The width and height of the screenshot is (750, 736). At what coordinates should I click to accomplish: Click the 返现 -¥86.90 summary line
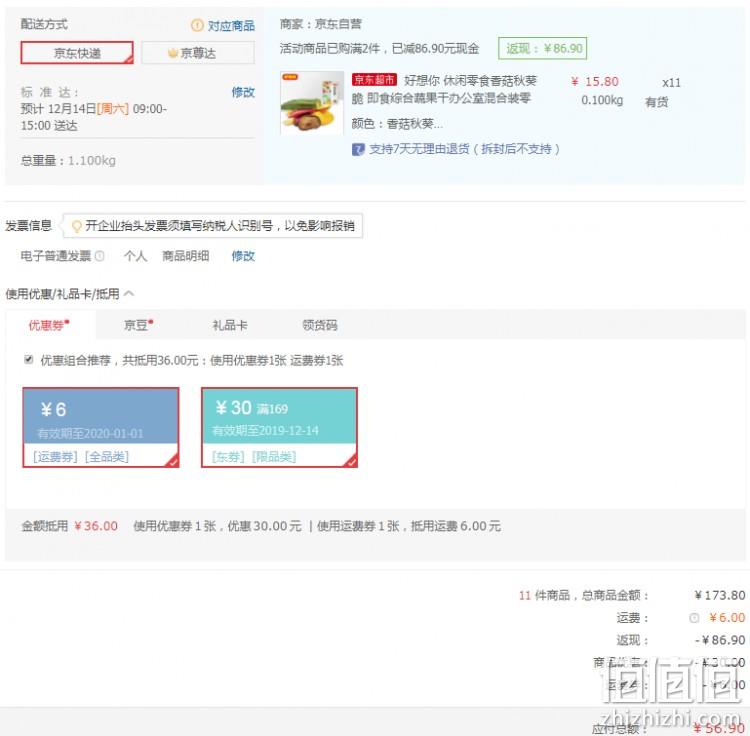tap(681, 640)
